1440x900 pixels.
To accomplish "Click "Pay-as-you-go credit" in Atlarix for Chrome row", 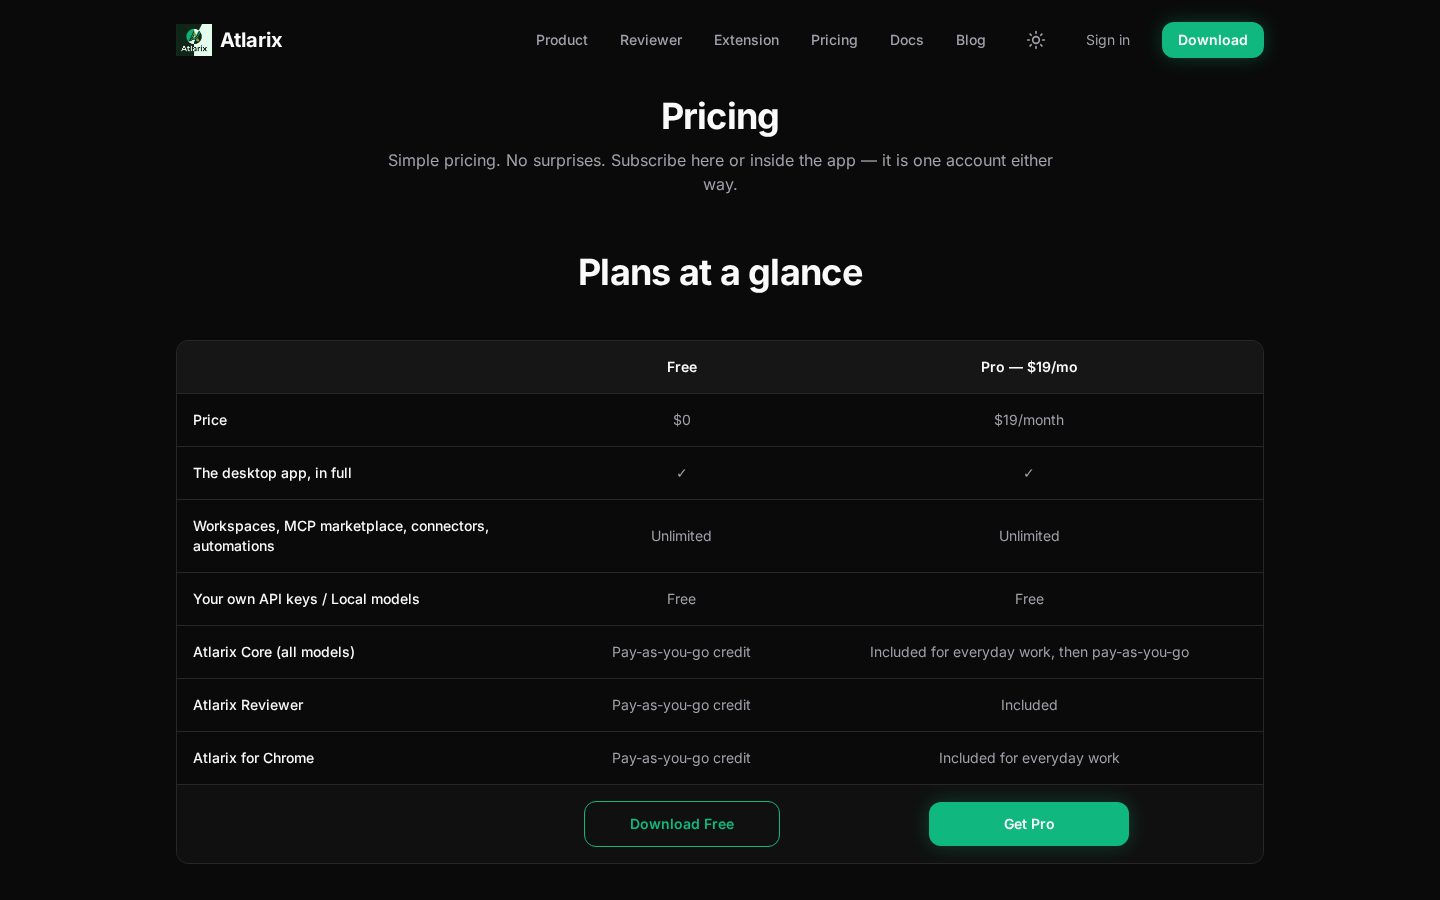I will pyautogui.click(x=681, y=758).
